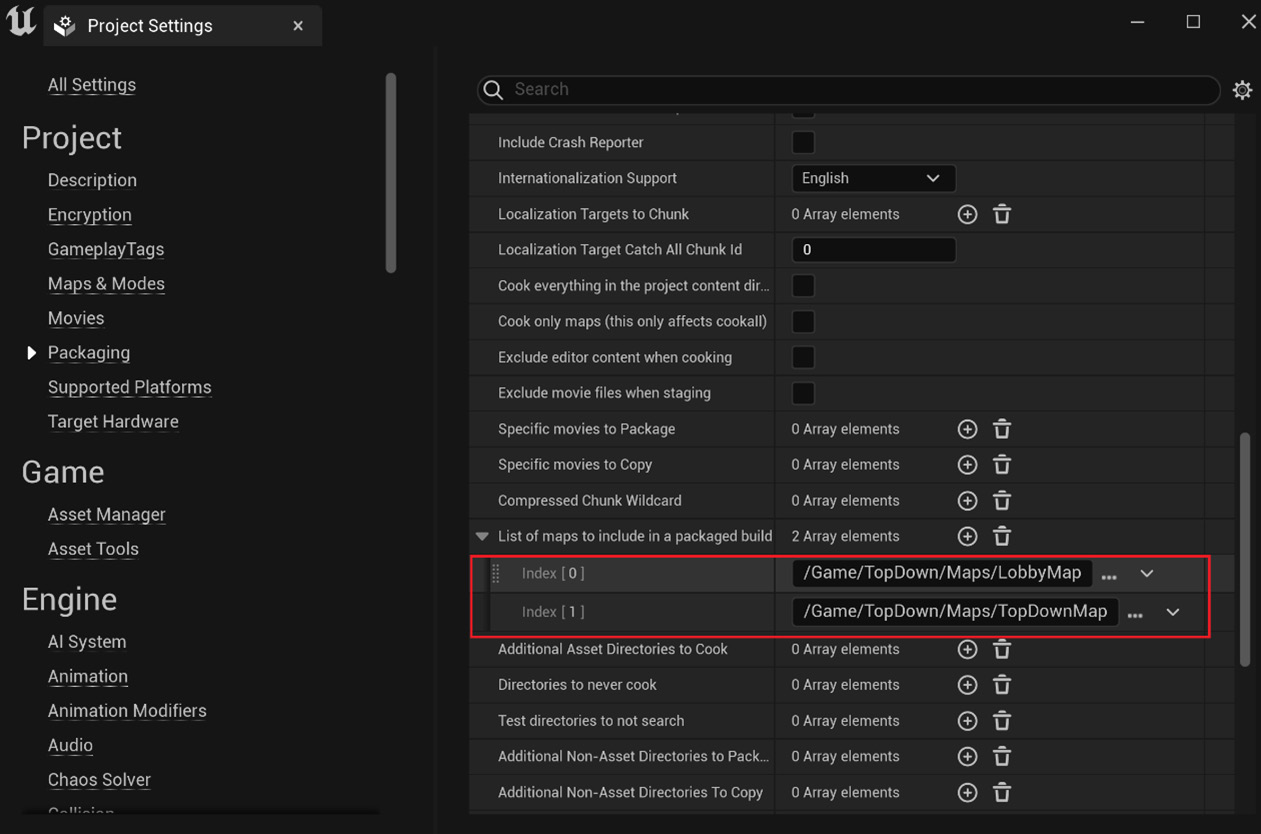The width and height of the screenshot is (1261, 834).
Task: Toggle Exclude editor content when cooking
Action: coord(803,357)
